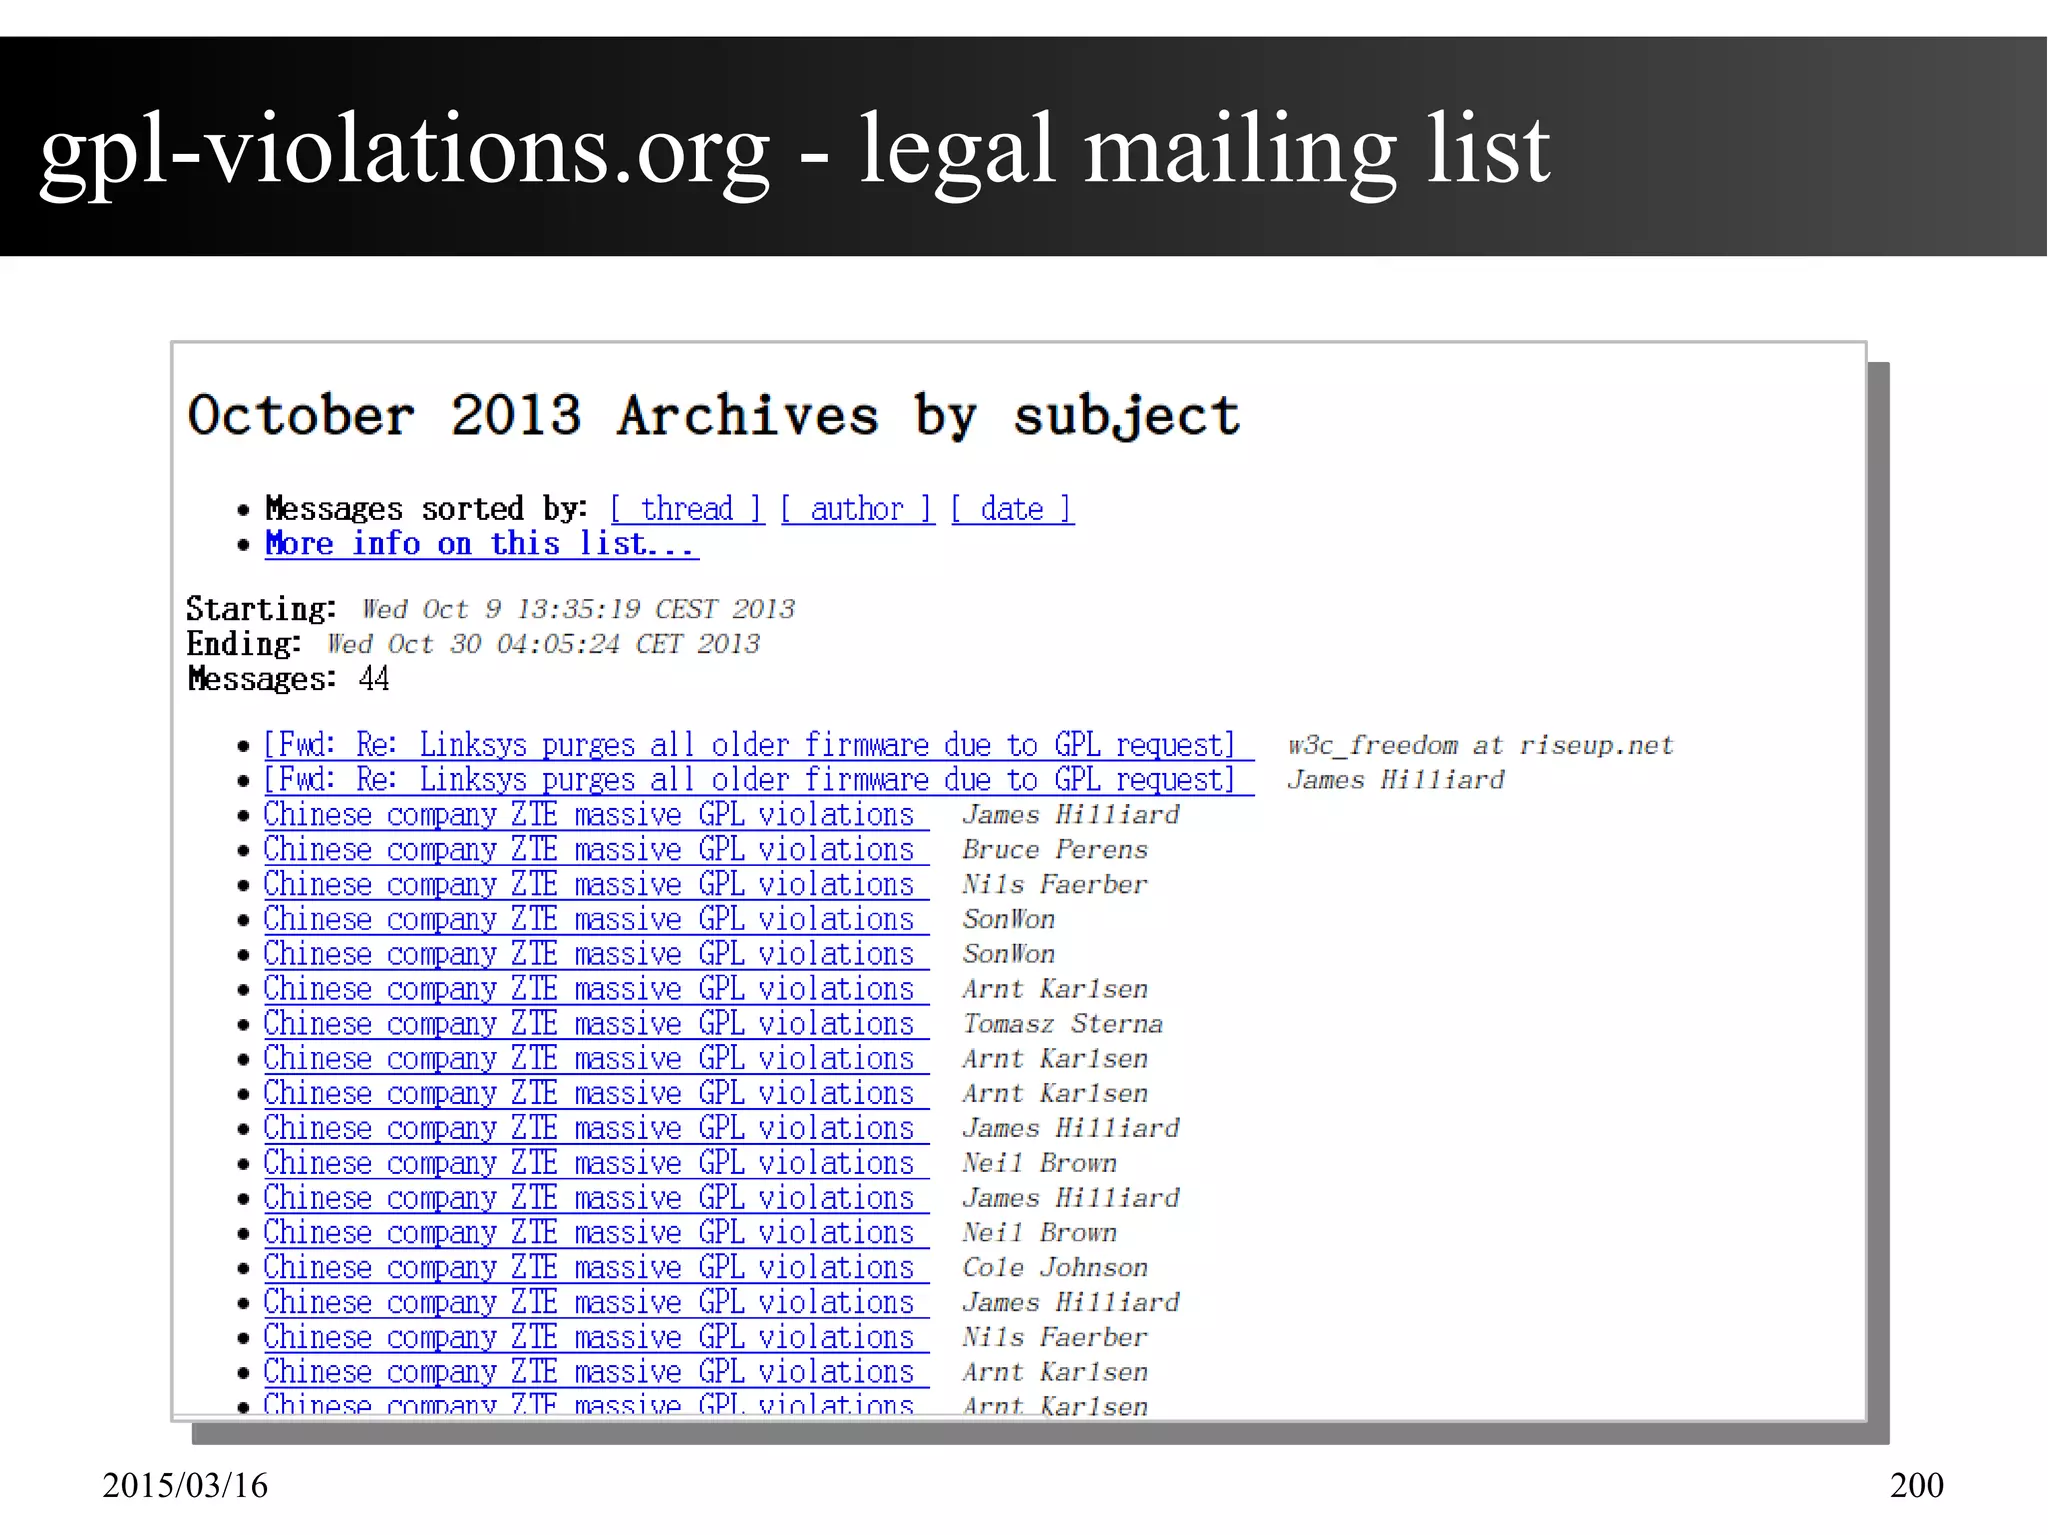The width and height of the screenshot is (2048, 1535).
Task: Click end time 'Wed Oct 30 04:05:24 CET 2013'
Action: click(543, 644)
